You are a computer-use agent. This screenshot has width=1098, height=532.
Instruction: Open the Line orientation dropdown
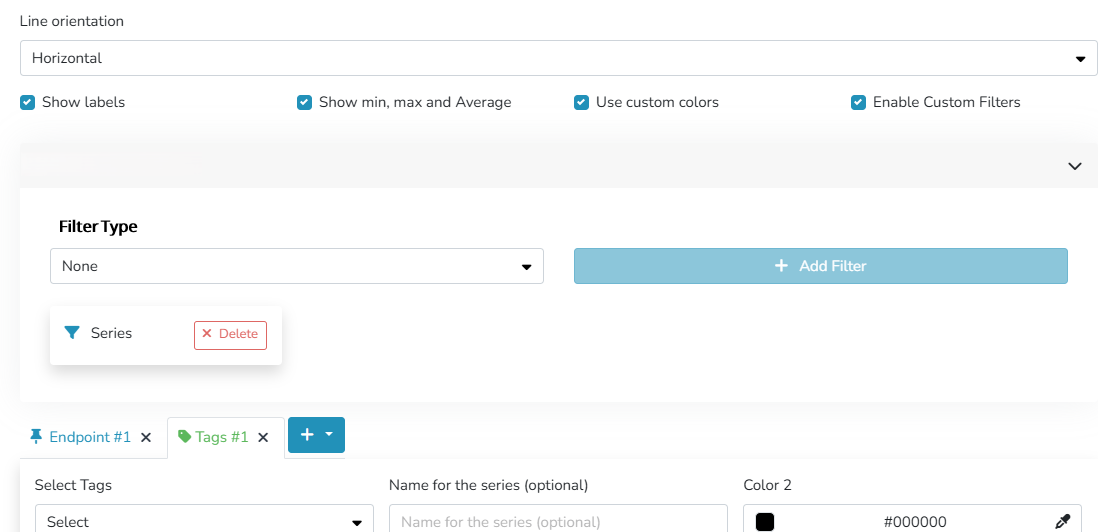[x=558, y=58]
